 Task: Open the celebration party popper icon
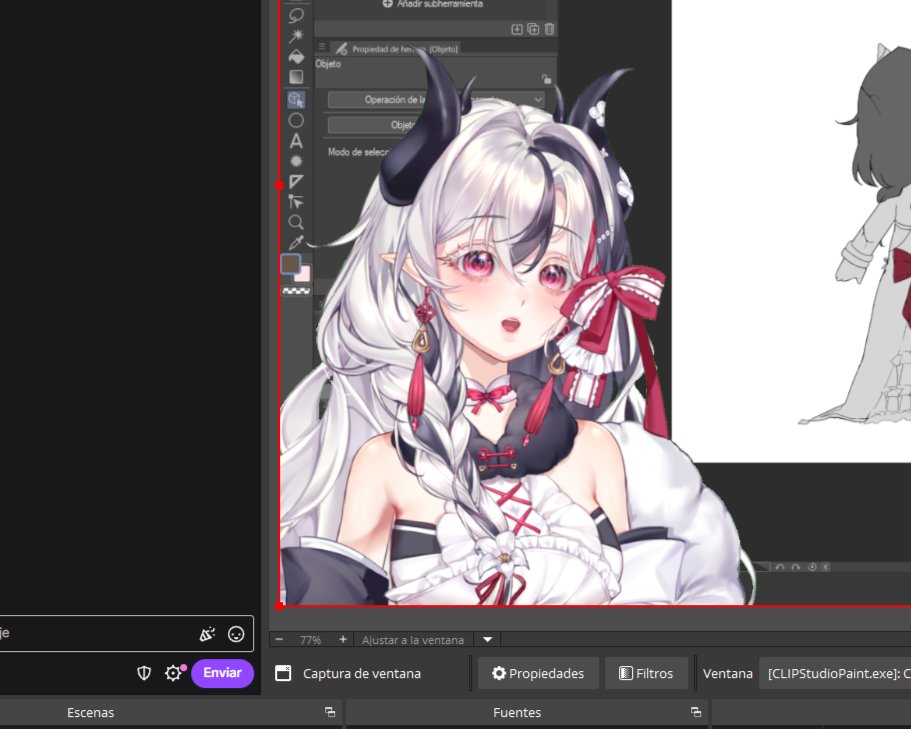(x=207, y=634)
